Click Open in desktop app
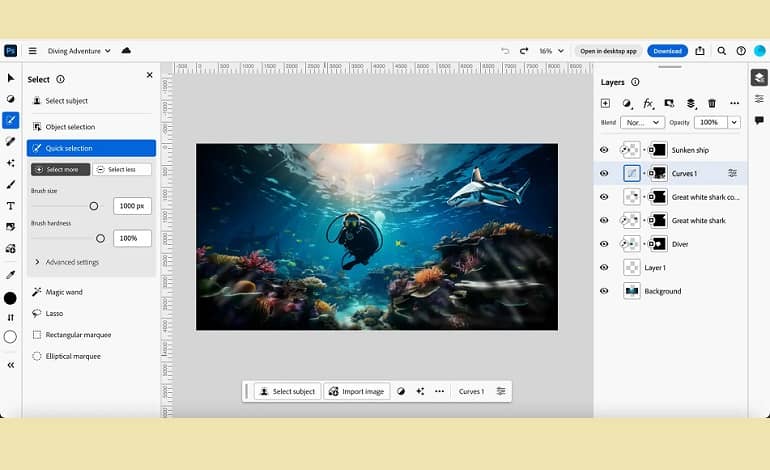Viewport: 770px width, 470px height. click(x=608, y=51)
